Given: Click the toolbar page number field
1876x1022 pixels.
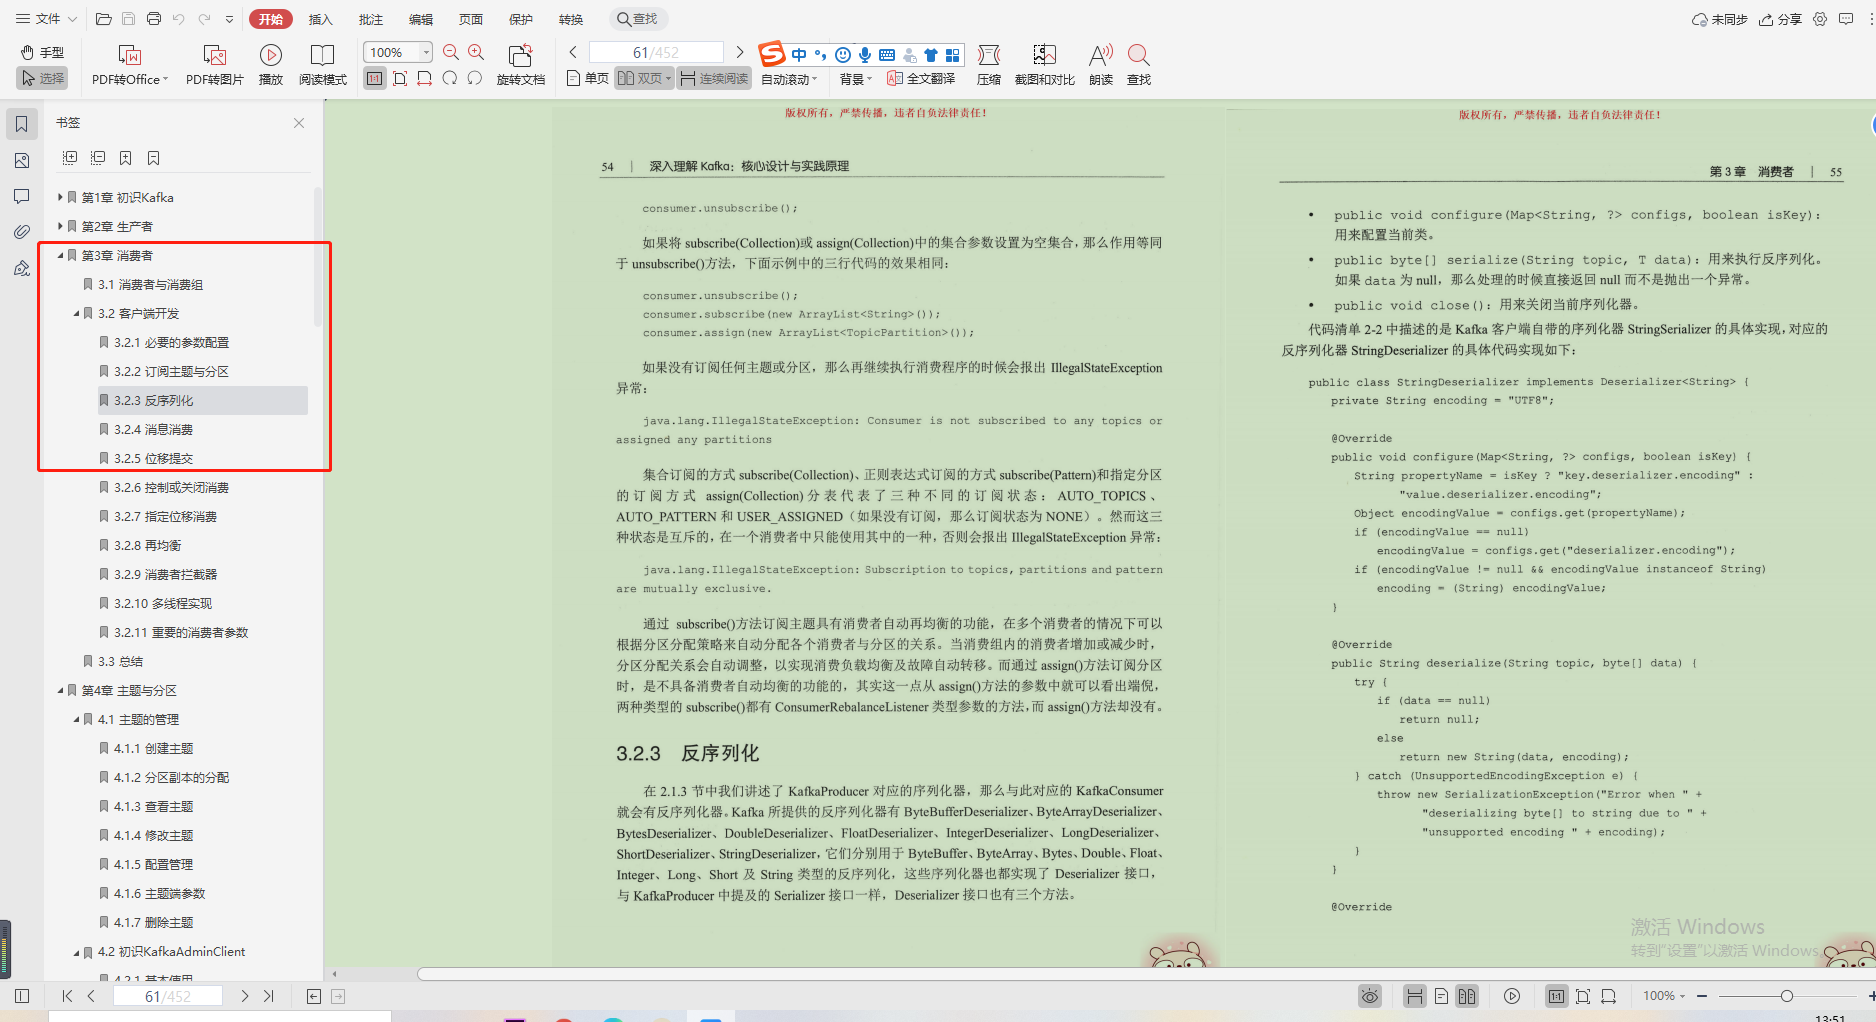Looking at the screenshot, I should [x=656, y=52].
